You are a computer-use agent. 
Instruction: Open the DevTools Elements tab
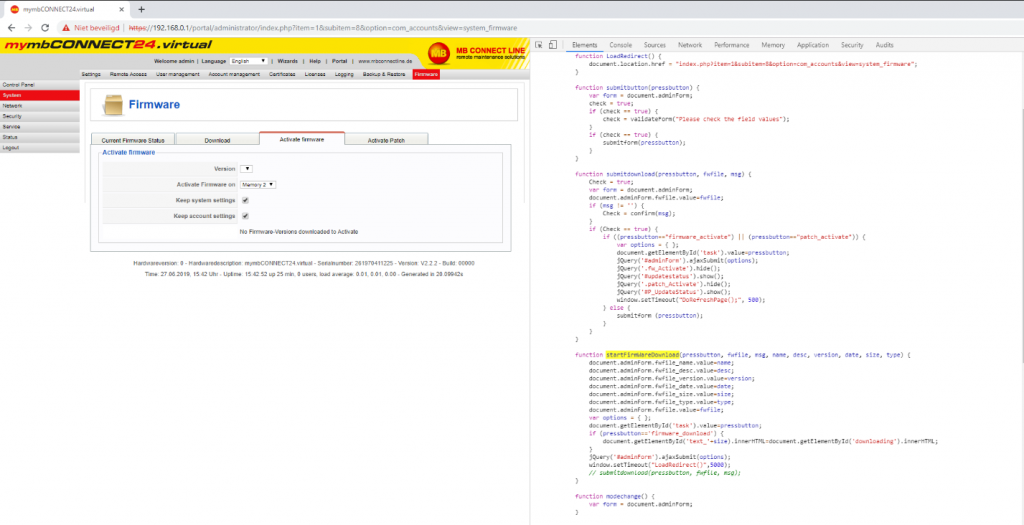coord(584,45)
